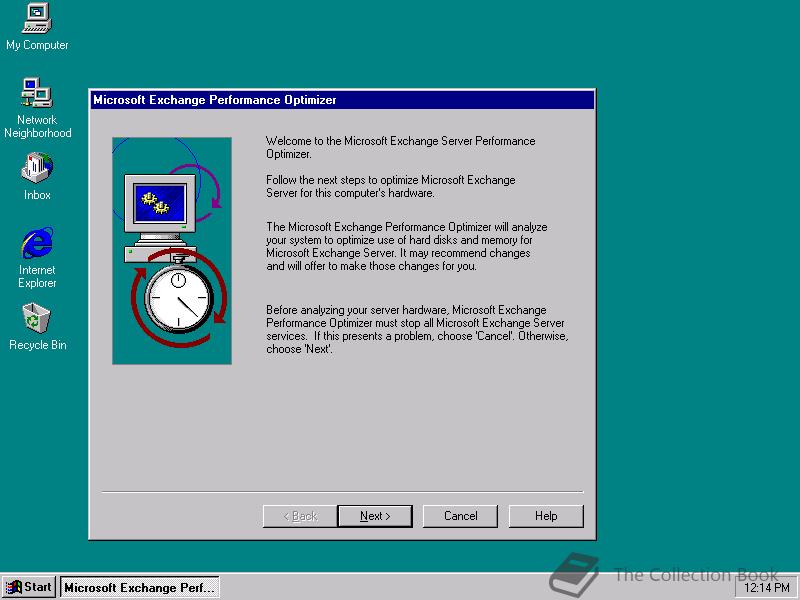The height and width of the screenshot is (600, 800).
Task: Select the Microsoft Exchange Perf taskbar entry
Action: coord(139,587)
